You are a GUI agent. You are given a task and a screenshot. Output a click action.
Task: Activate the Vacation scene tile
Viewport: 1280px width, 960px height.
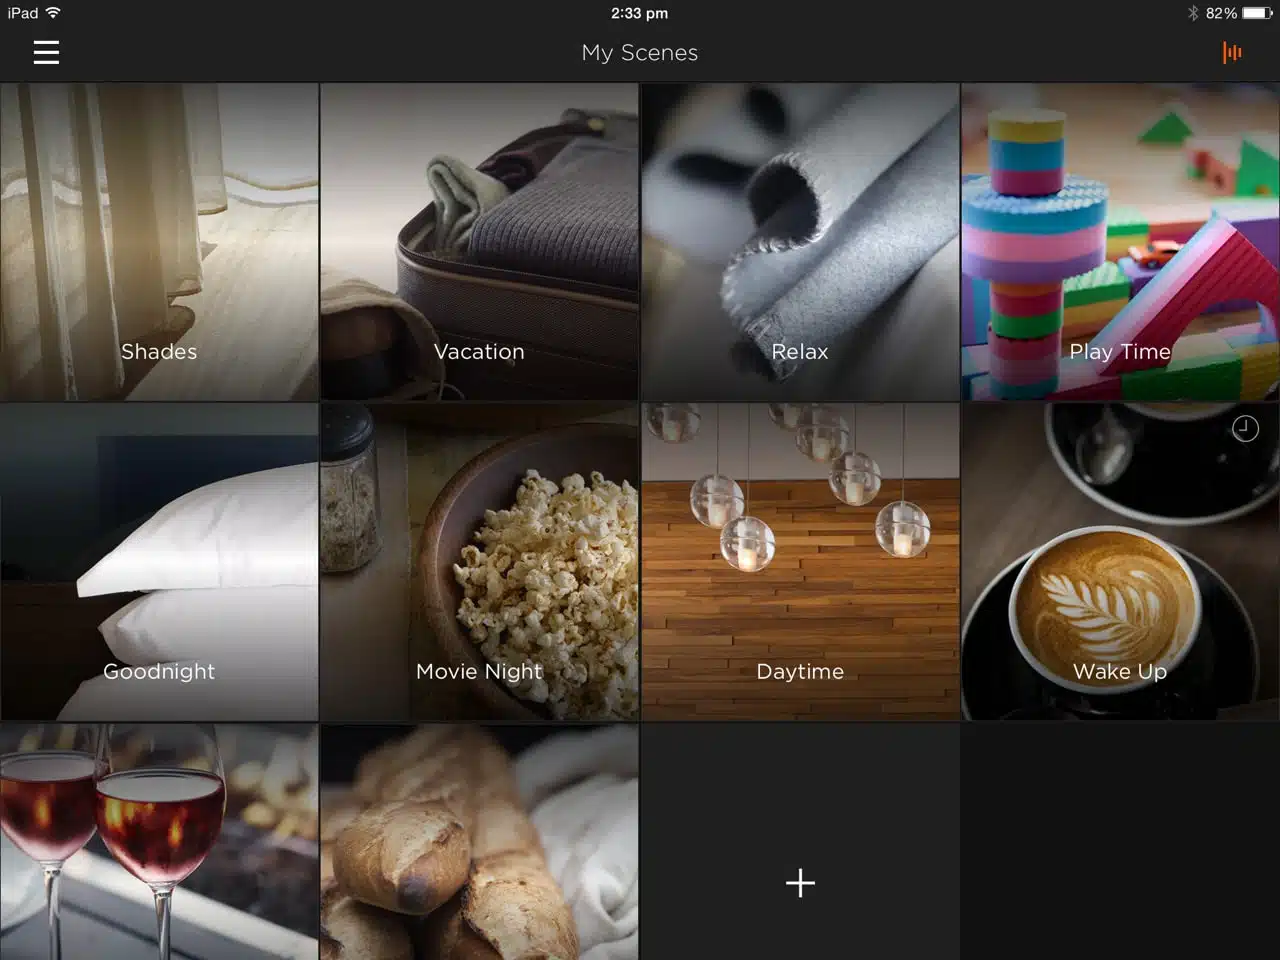pos(479,242)
